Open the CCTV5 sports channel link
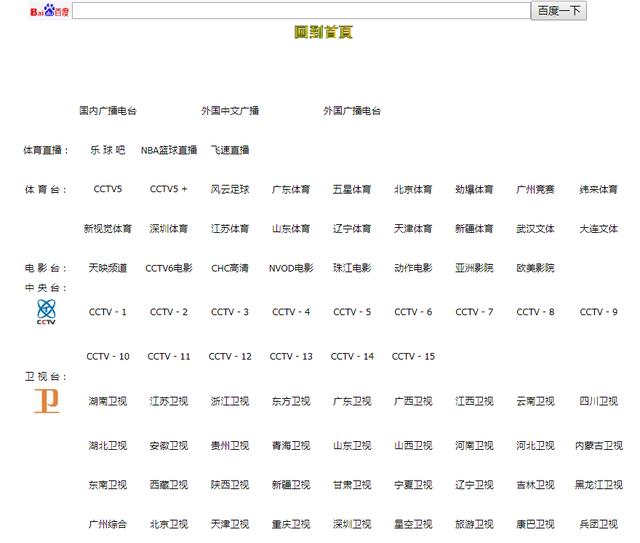Image resolution: width=640 pixels, height=543 pixels. click(108, 189)
